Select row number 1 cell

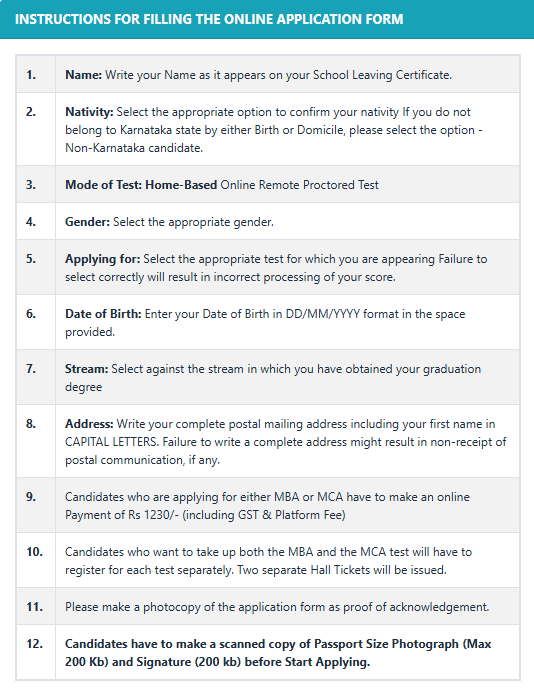pos(36,74)
